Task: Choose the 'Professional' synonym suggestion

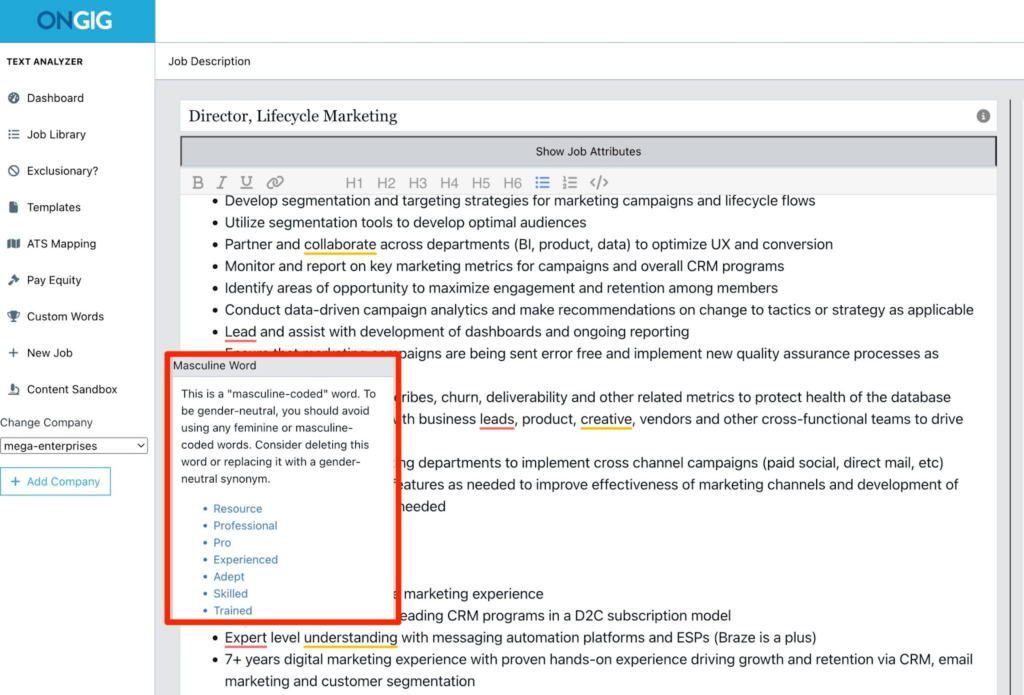Action: (x=245, y=525)
